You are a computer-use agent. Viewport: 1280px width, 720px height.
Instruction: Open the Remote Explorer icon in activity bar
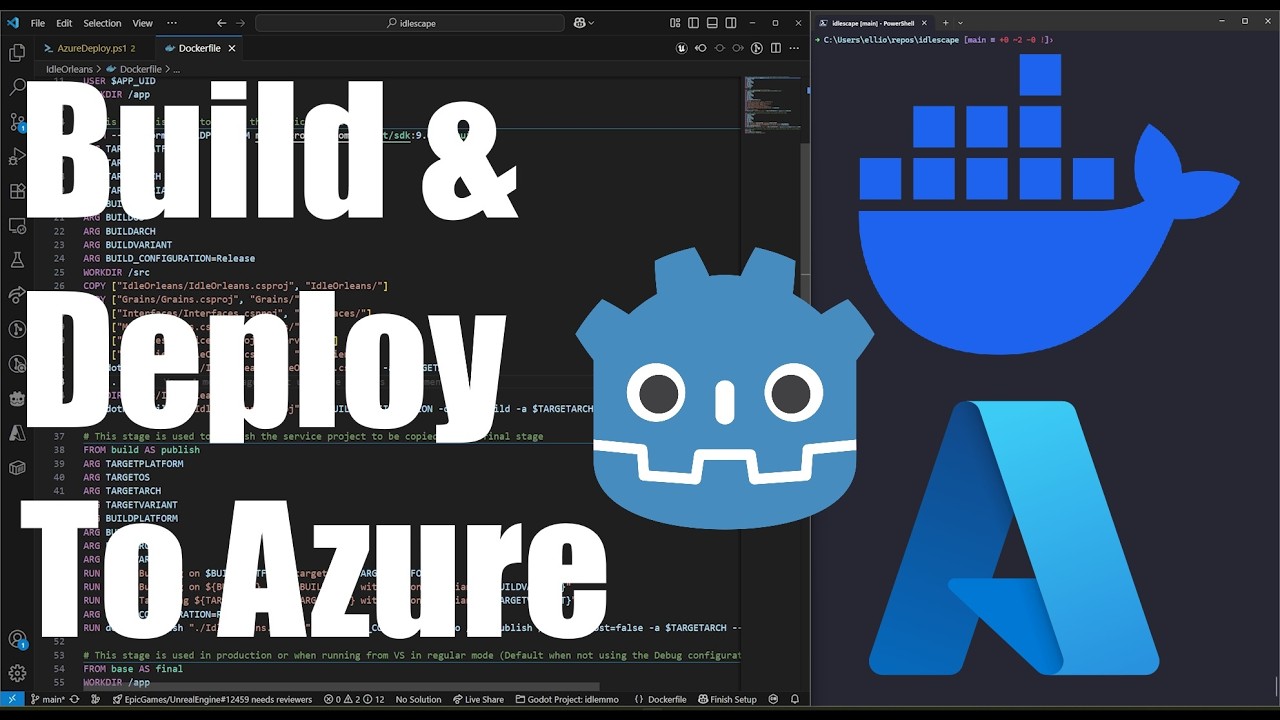(17, 226)
